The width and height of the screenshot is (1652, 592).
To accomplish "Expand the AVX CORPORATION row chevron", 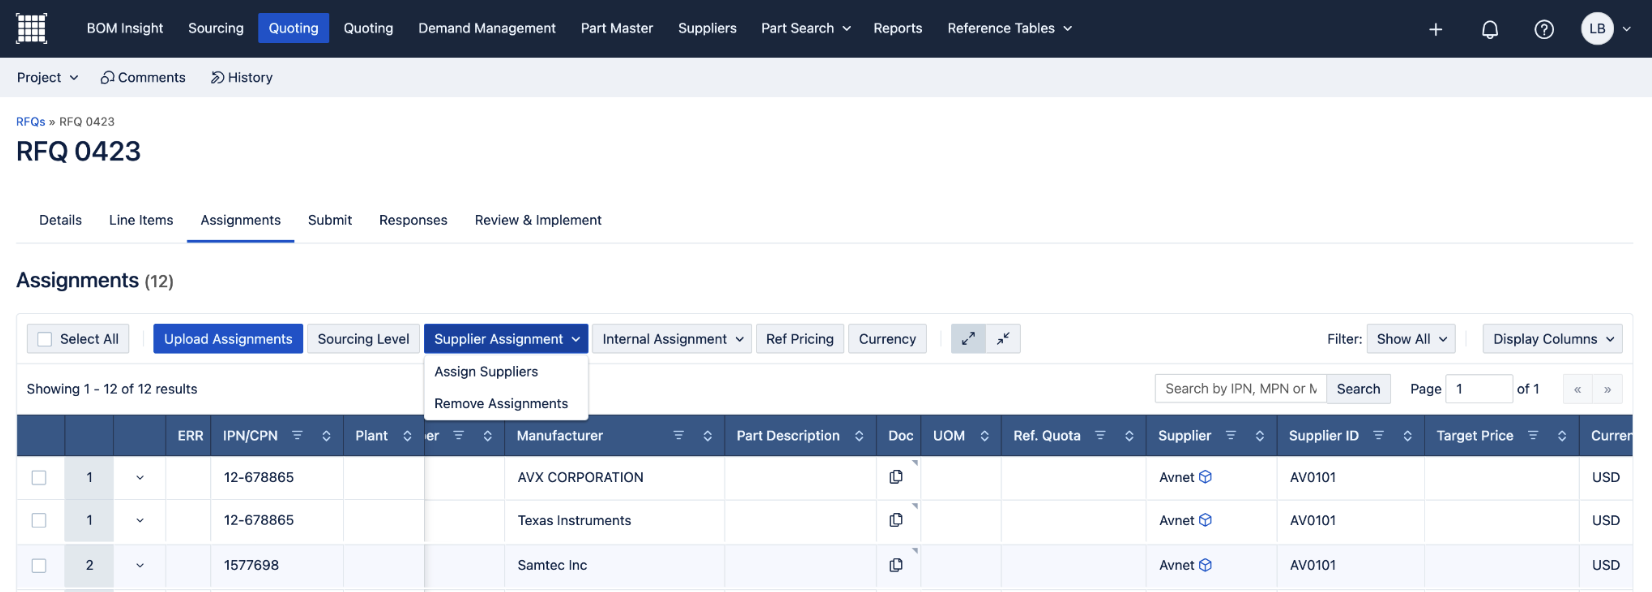I will tap(140, 478).
